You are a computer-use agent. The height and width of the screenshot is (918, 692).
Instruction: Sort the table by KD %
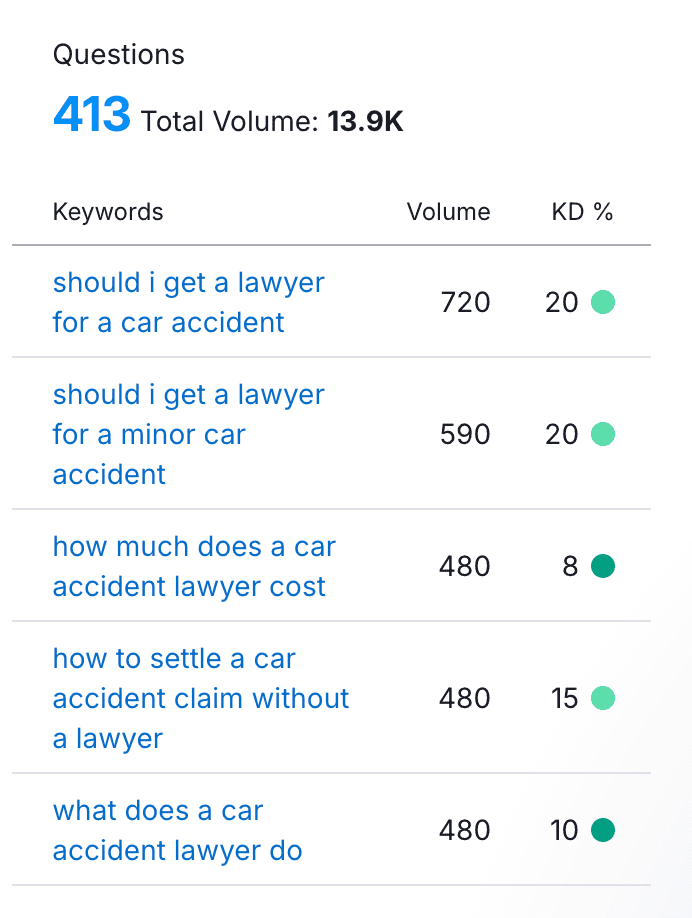pyautogui.click(x=582, y=212)
